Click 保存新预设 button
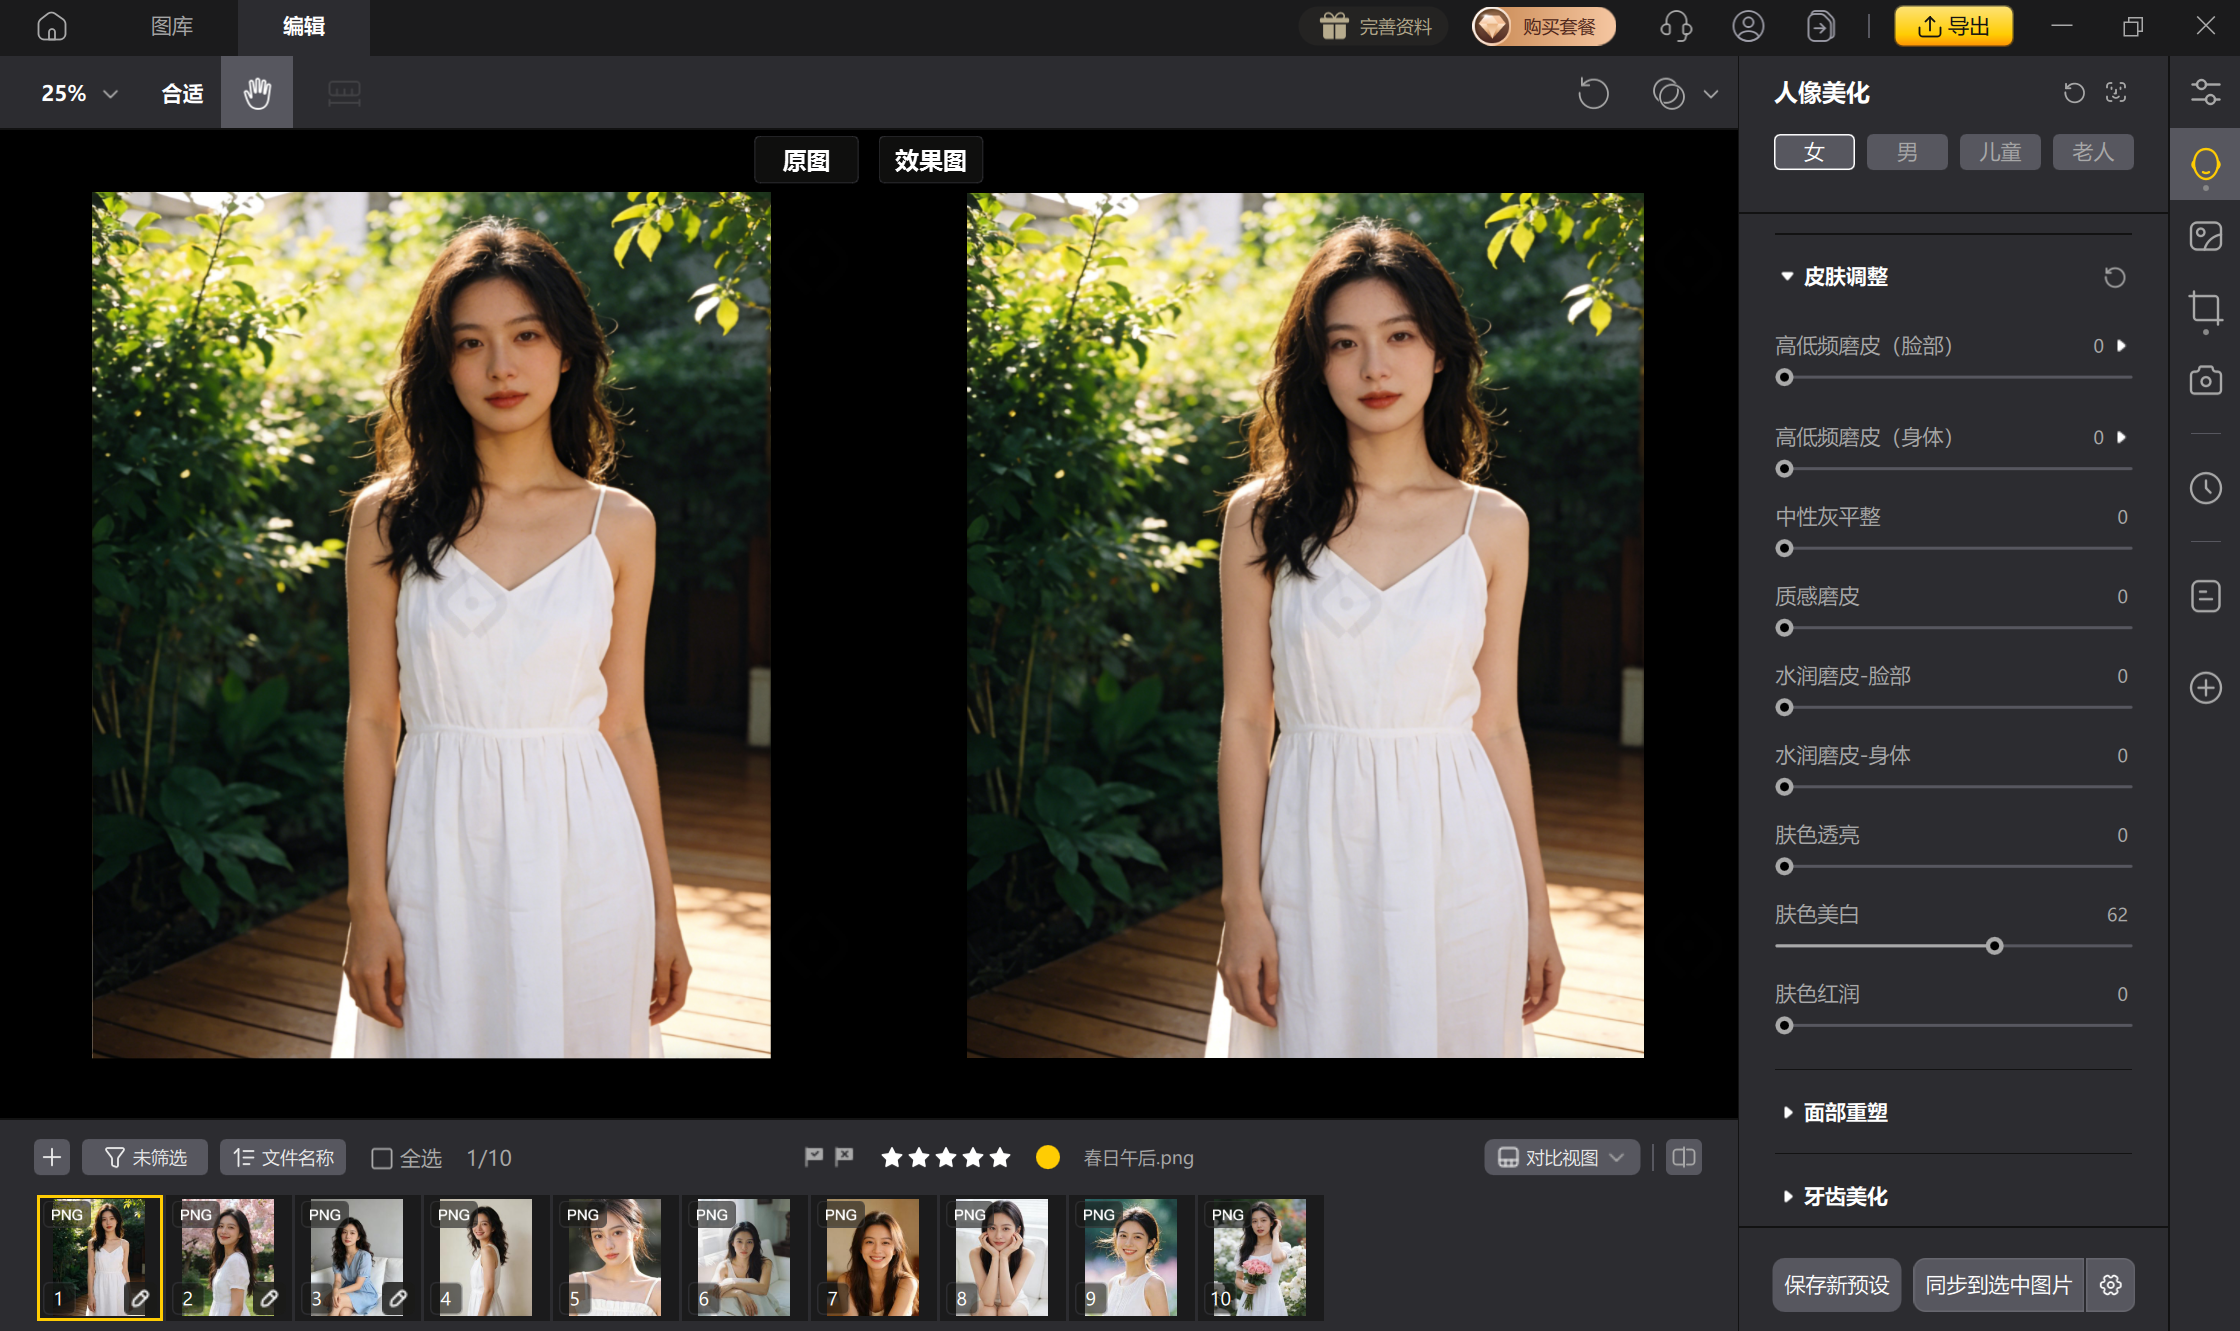The height and width of the screenshot is (1331, 2240). [x=1836, y=1285]
